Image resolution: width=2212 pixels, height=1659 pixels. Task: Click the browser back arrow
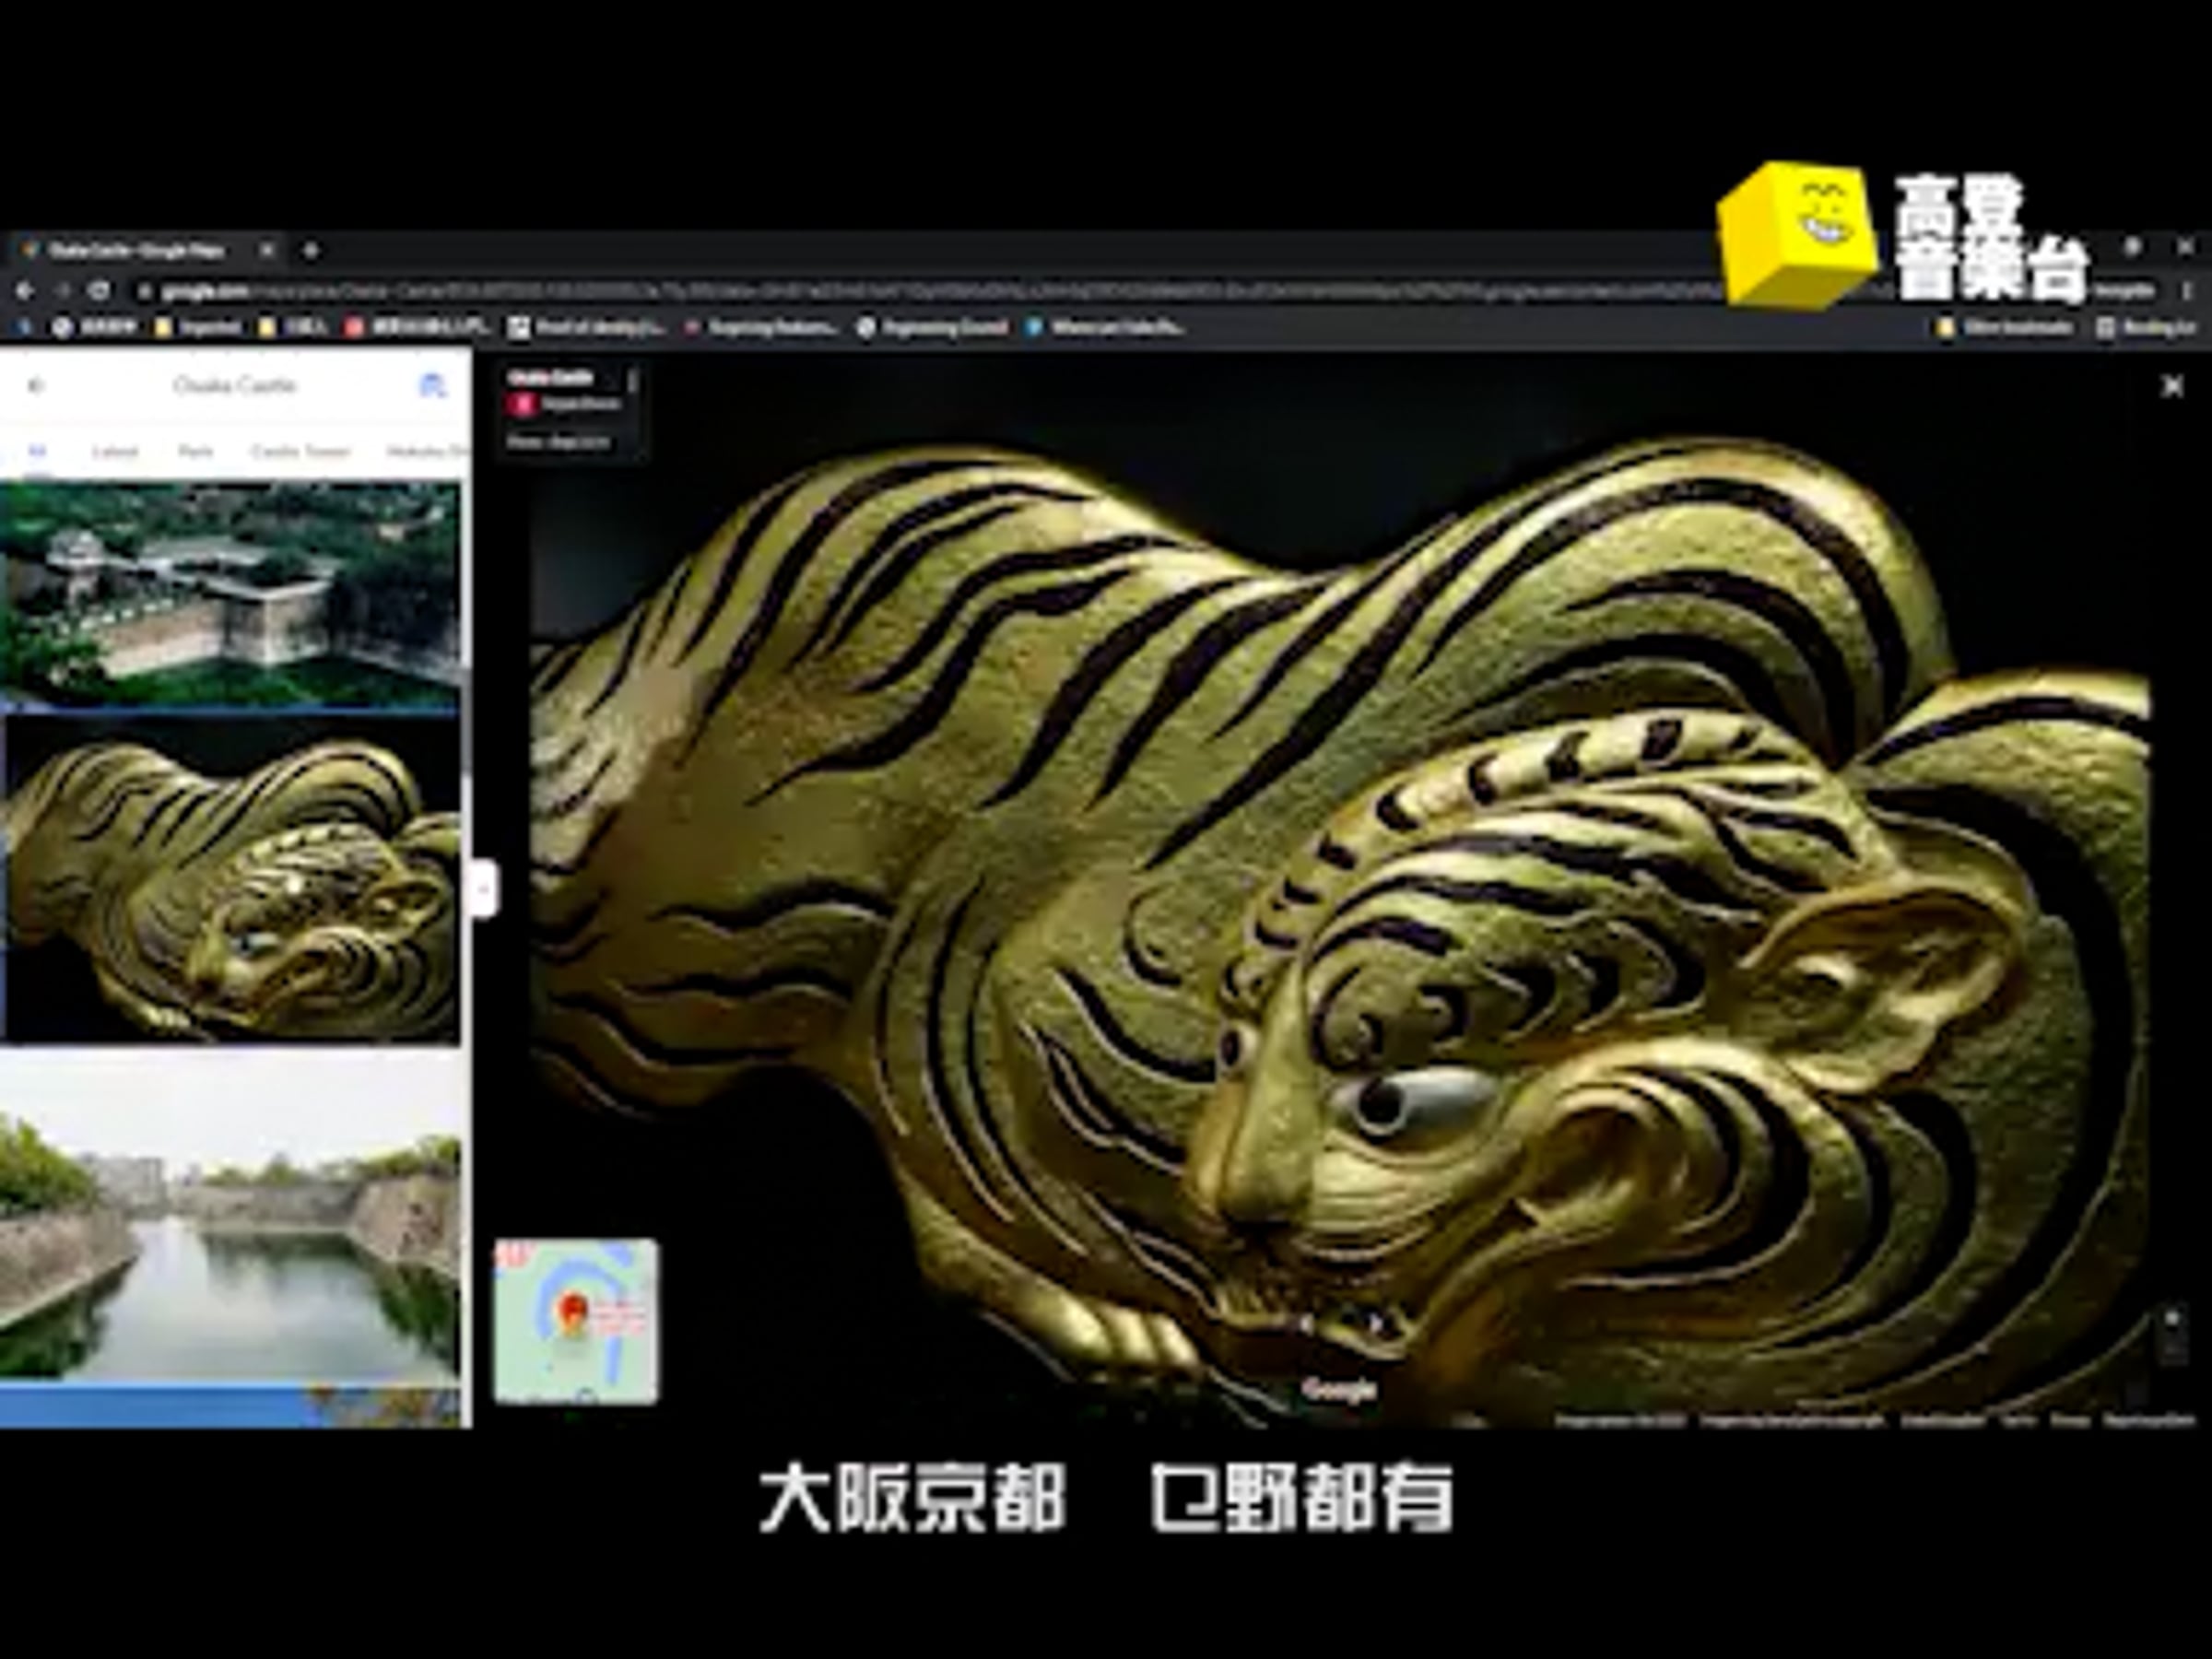25,291
